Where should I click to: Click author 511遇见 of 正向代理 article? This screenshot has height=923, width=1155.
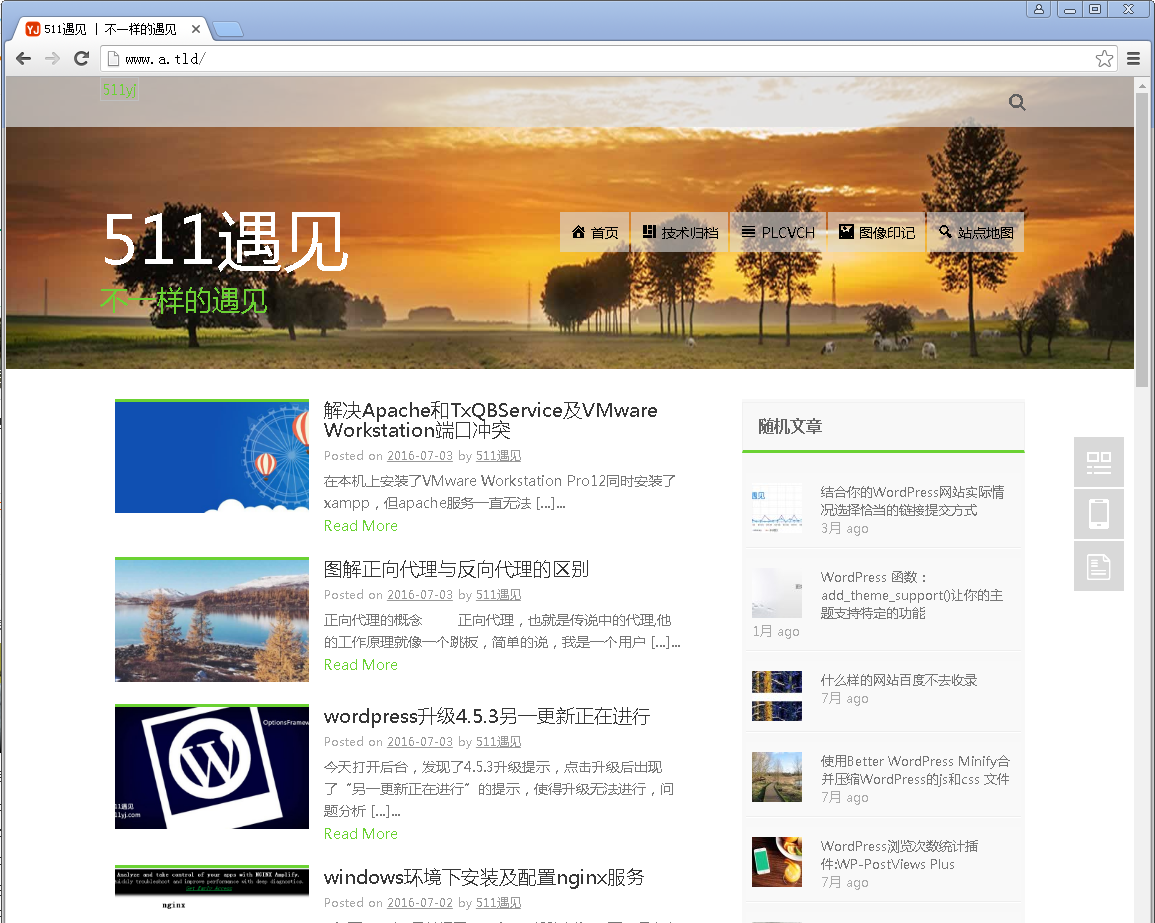(498, 594)
